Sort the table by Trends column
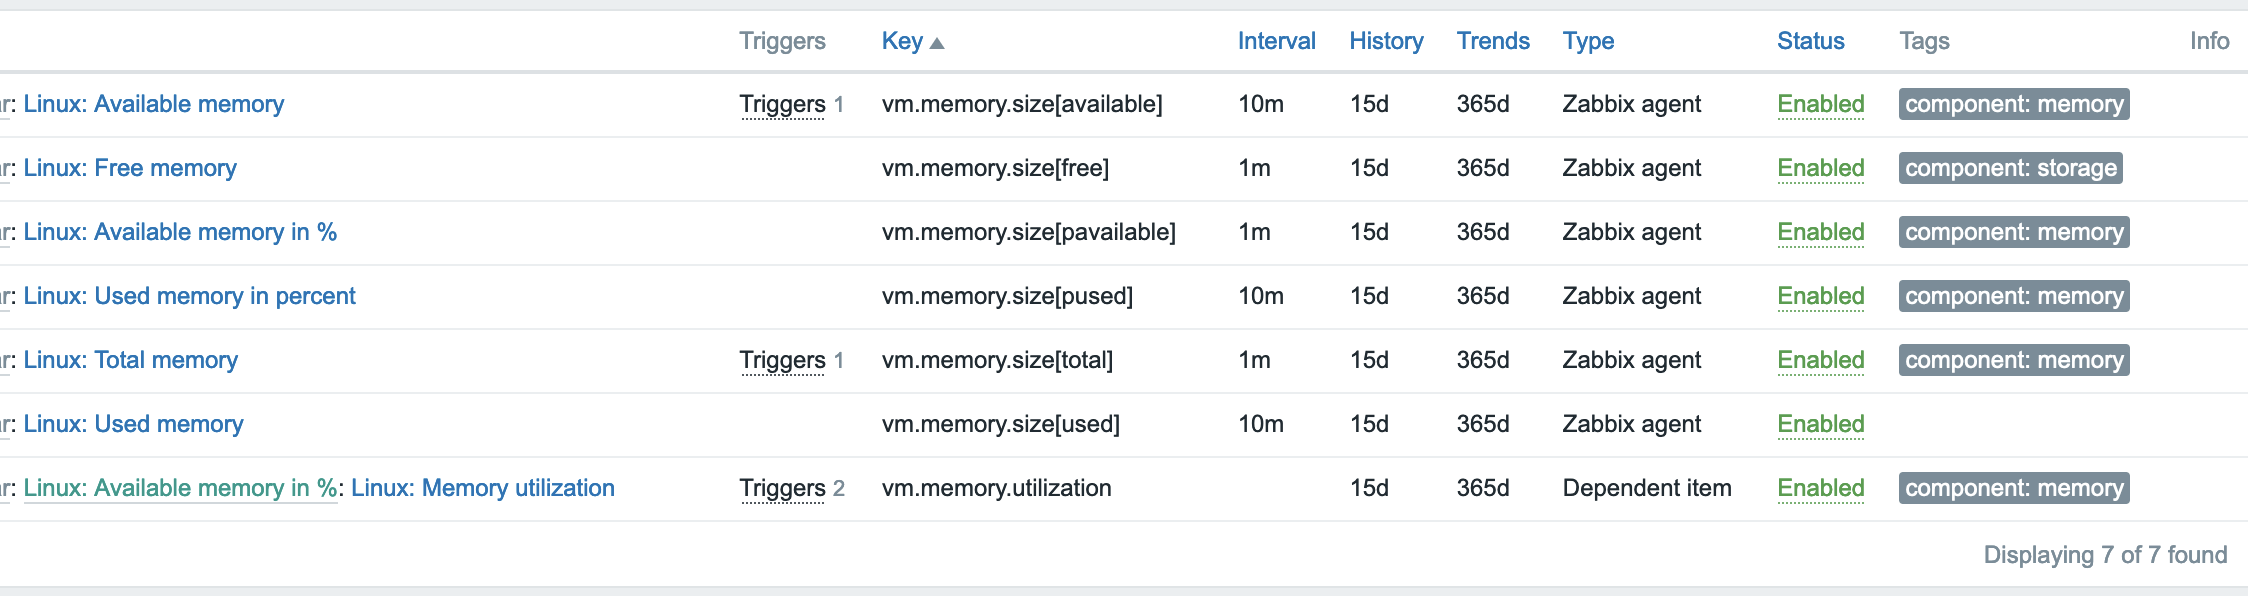Viewport: 2248px width, 596px height. click(x=1493, y=41)
